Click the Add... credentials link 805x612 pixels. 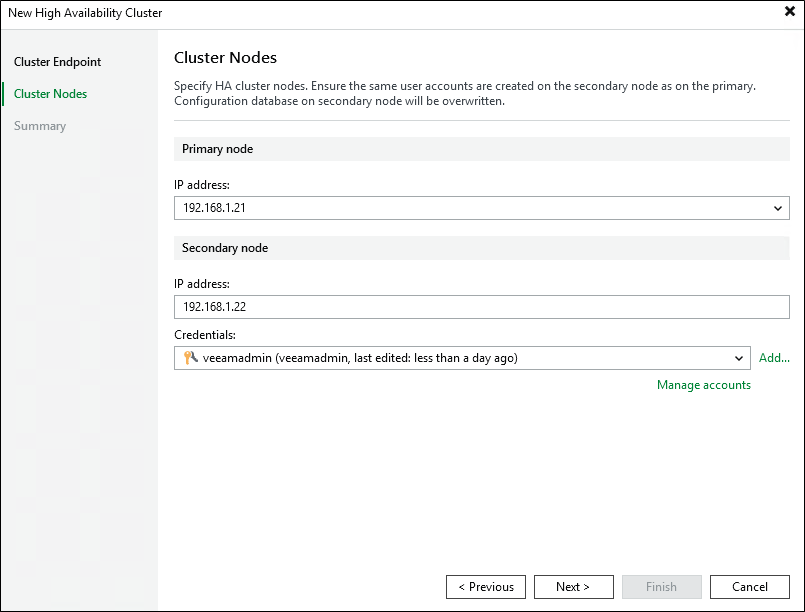click(x=774, y=358)
